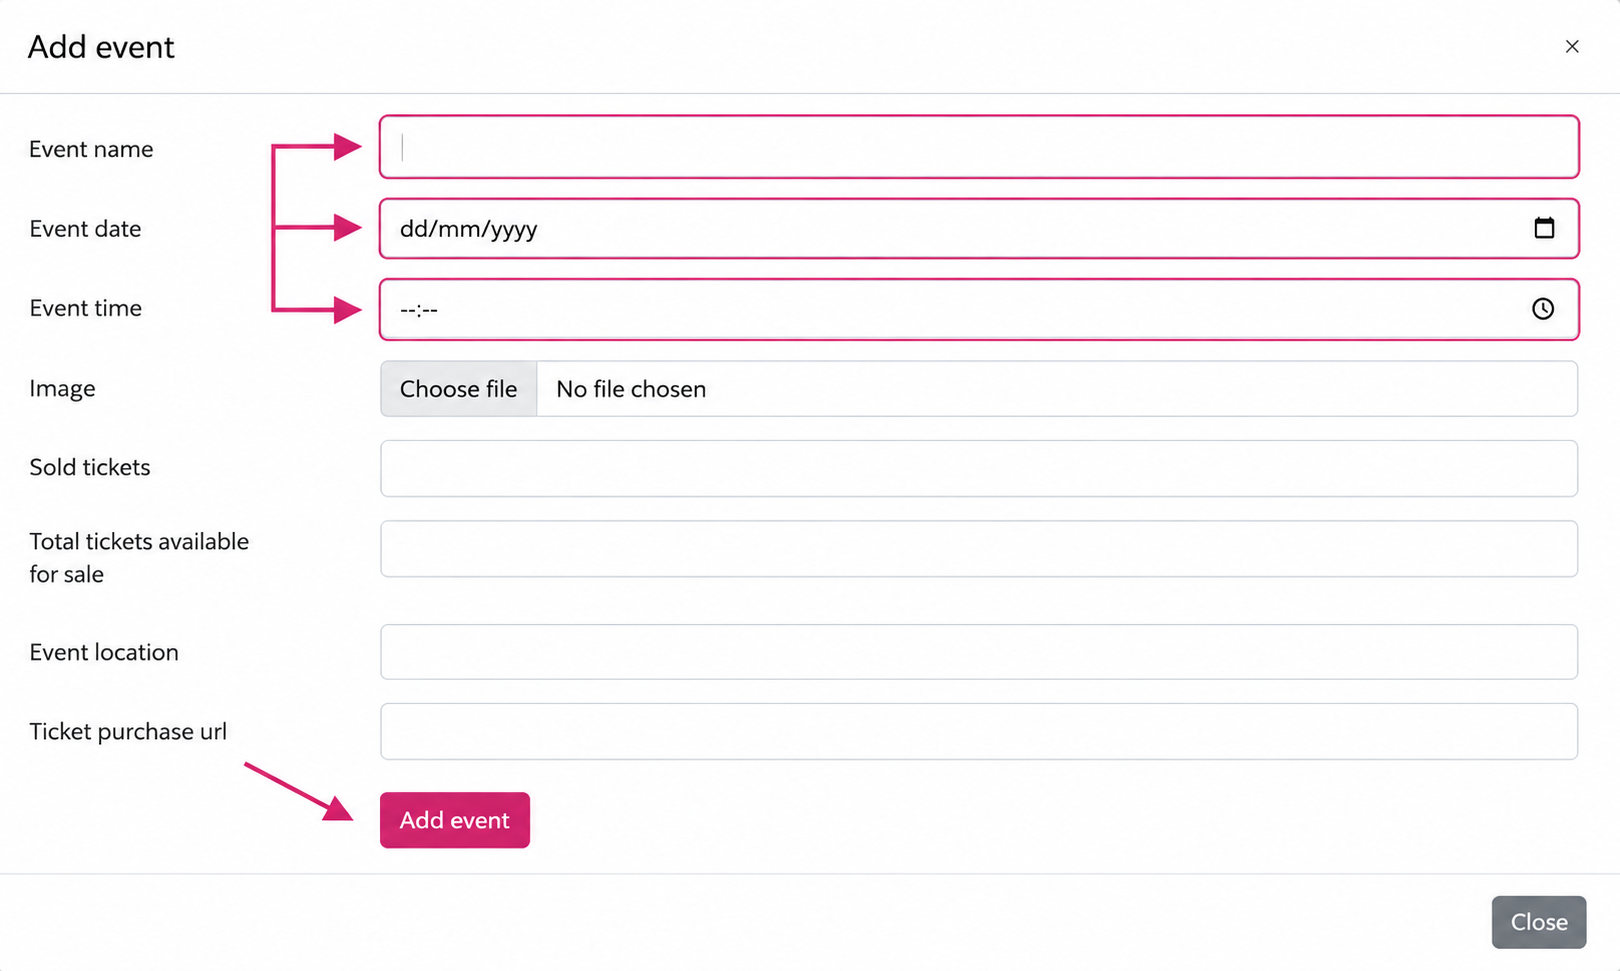The width and height of the screenshot is (1620, 971).
Task: Open the calendar picker icon
Action: click(x=1544, y=228)
